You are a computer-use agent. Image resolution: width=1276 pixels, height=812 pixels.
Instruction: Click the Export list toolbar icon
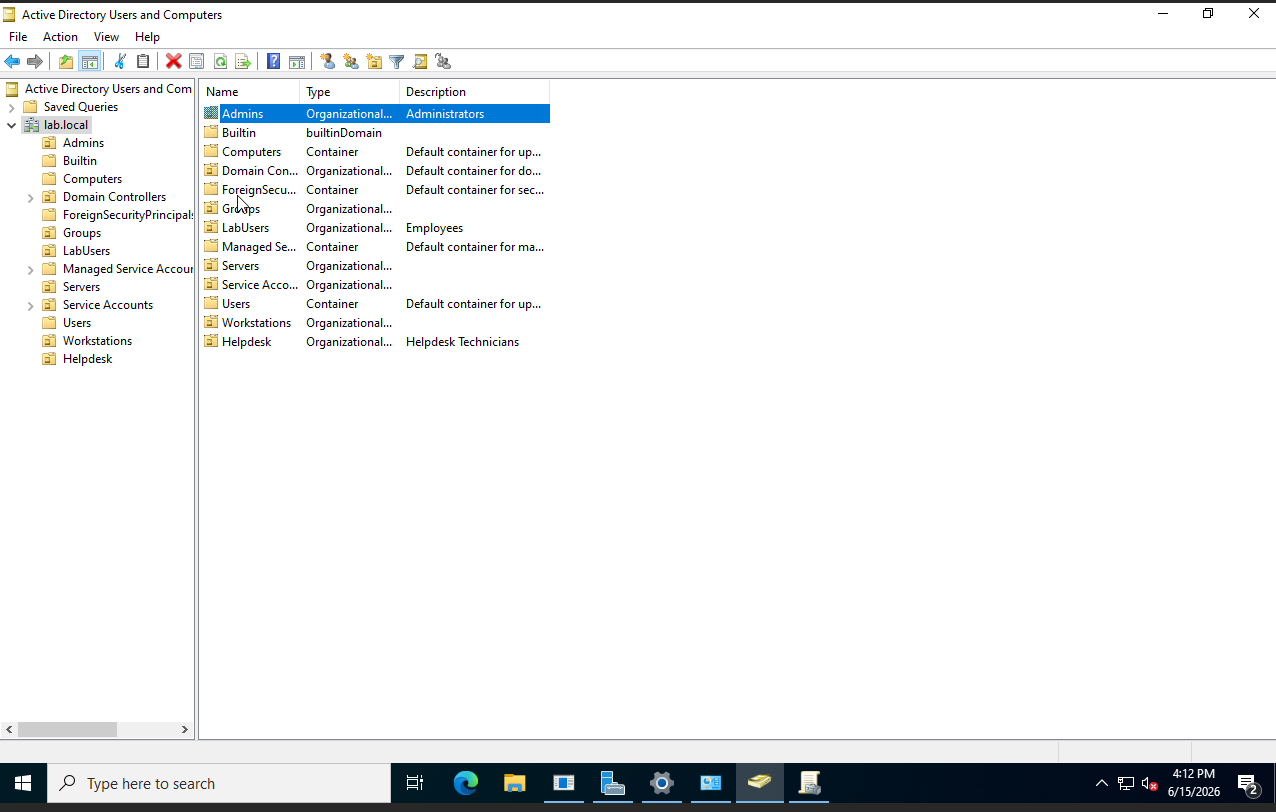[x=243, y=62]
